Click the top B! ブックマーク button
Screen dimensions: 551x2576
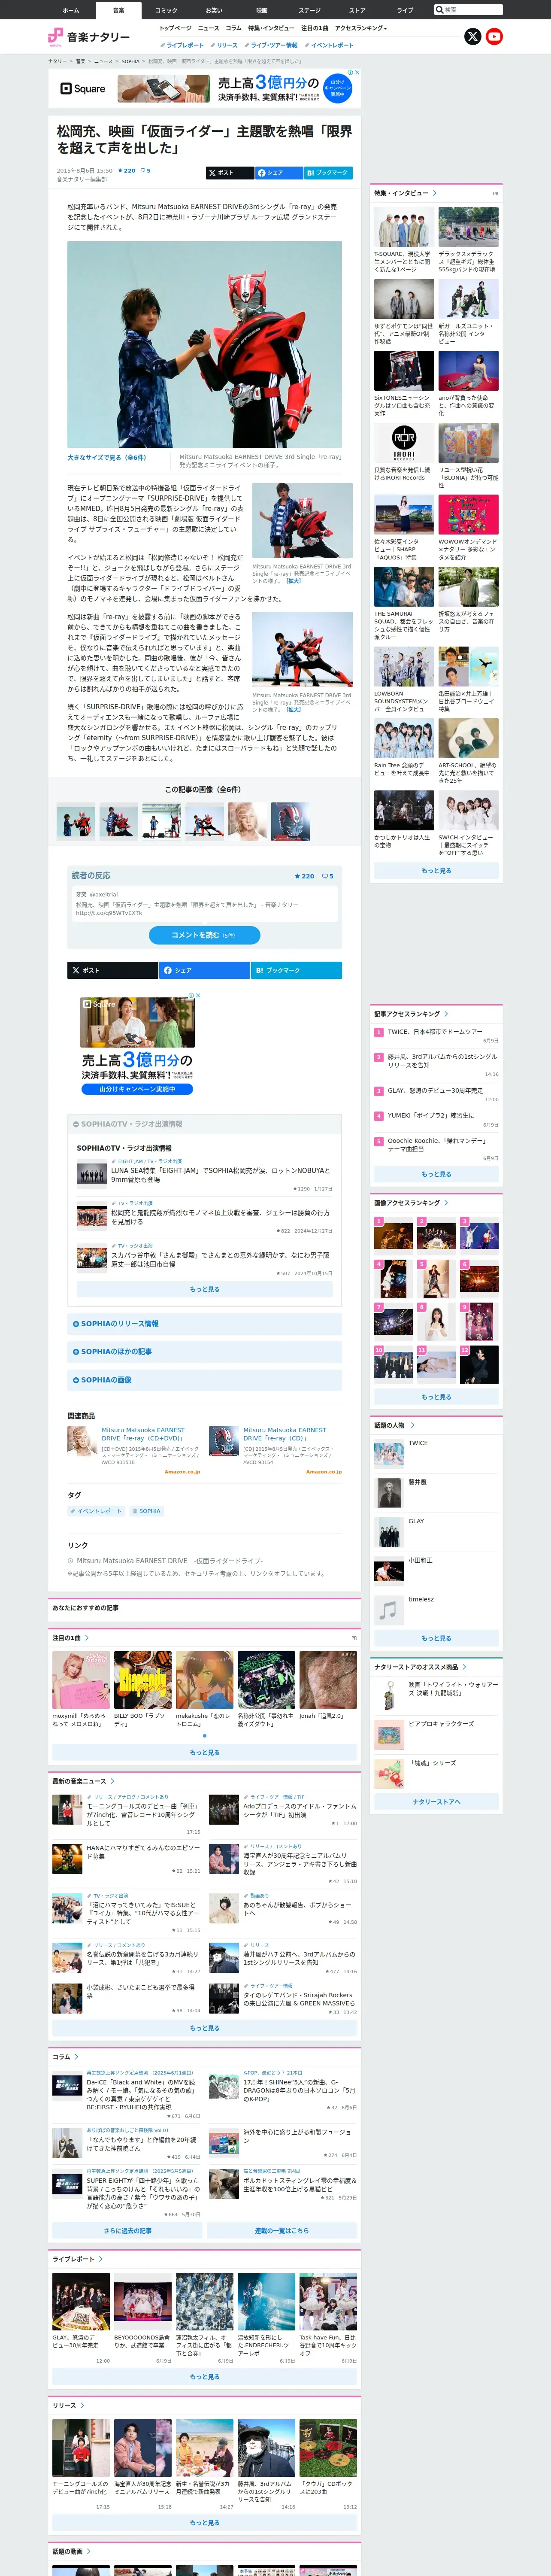[x=328, y=173]
